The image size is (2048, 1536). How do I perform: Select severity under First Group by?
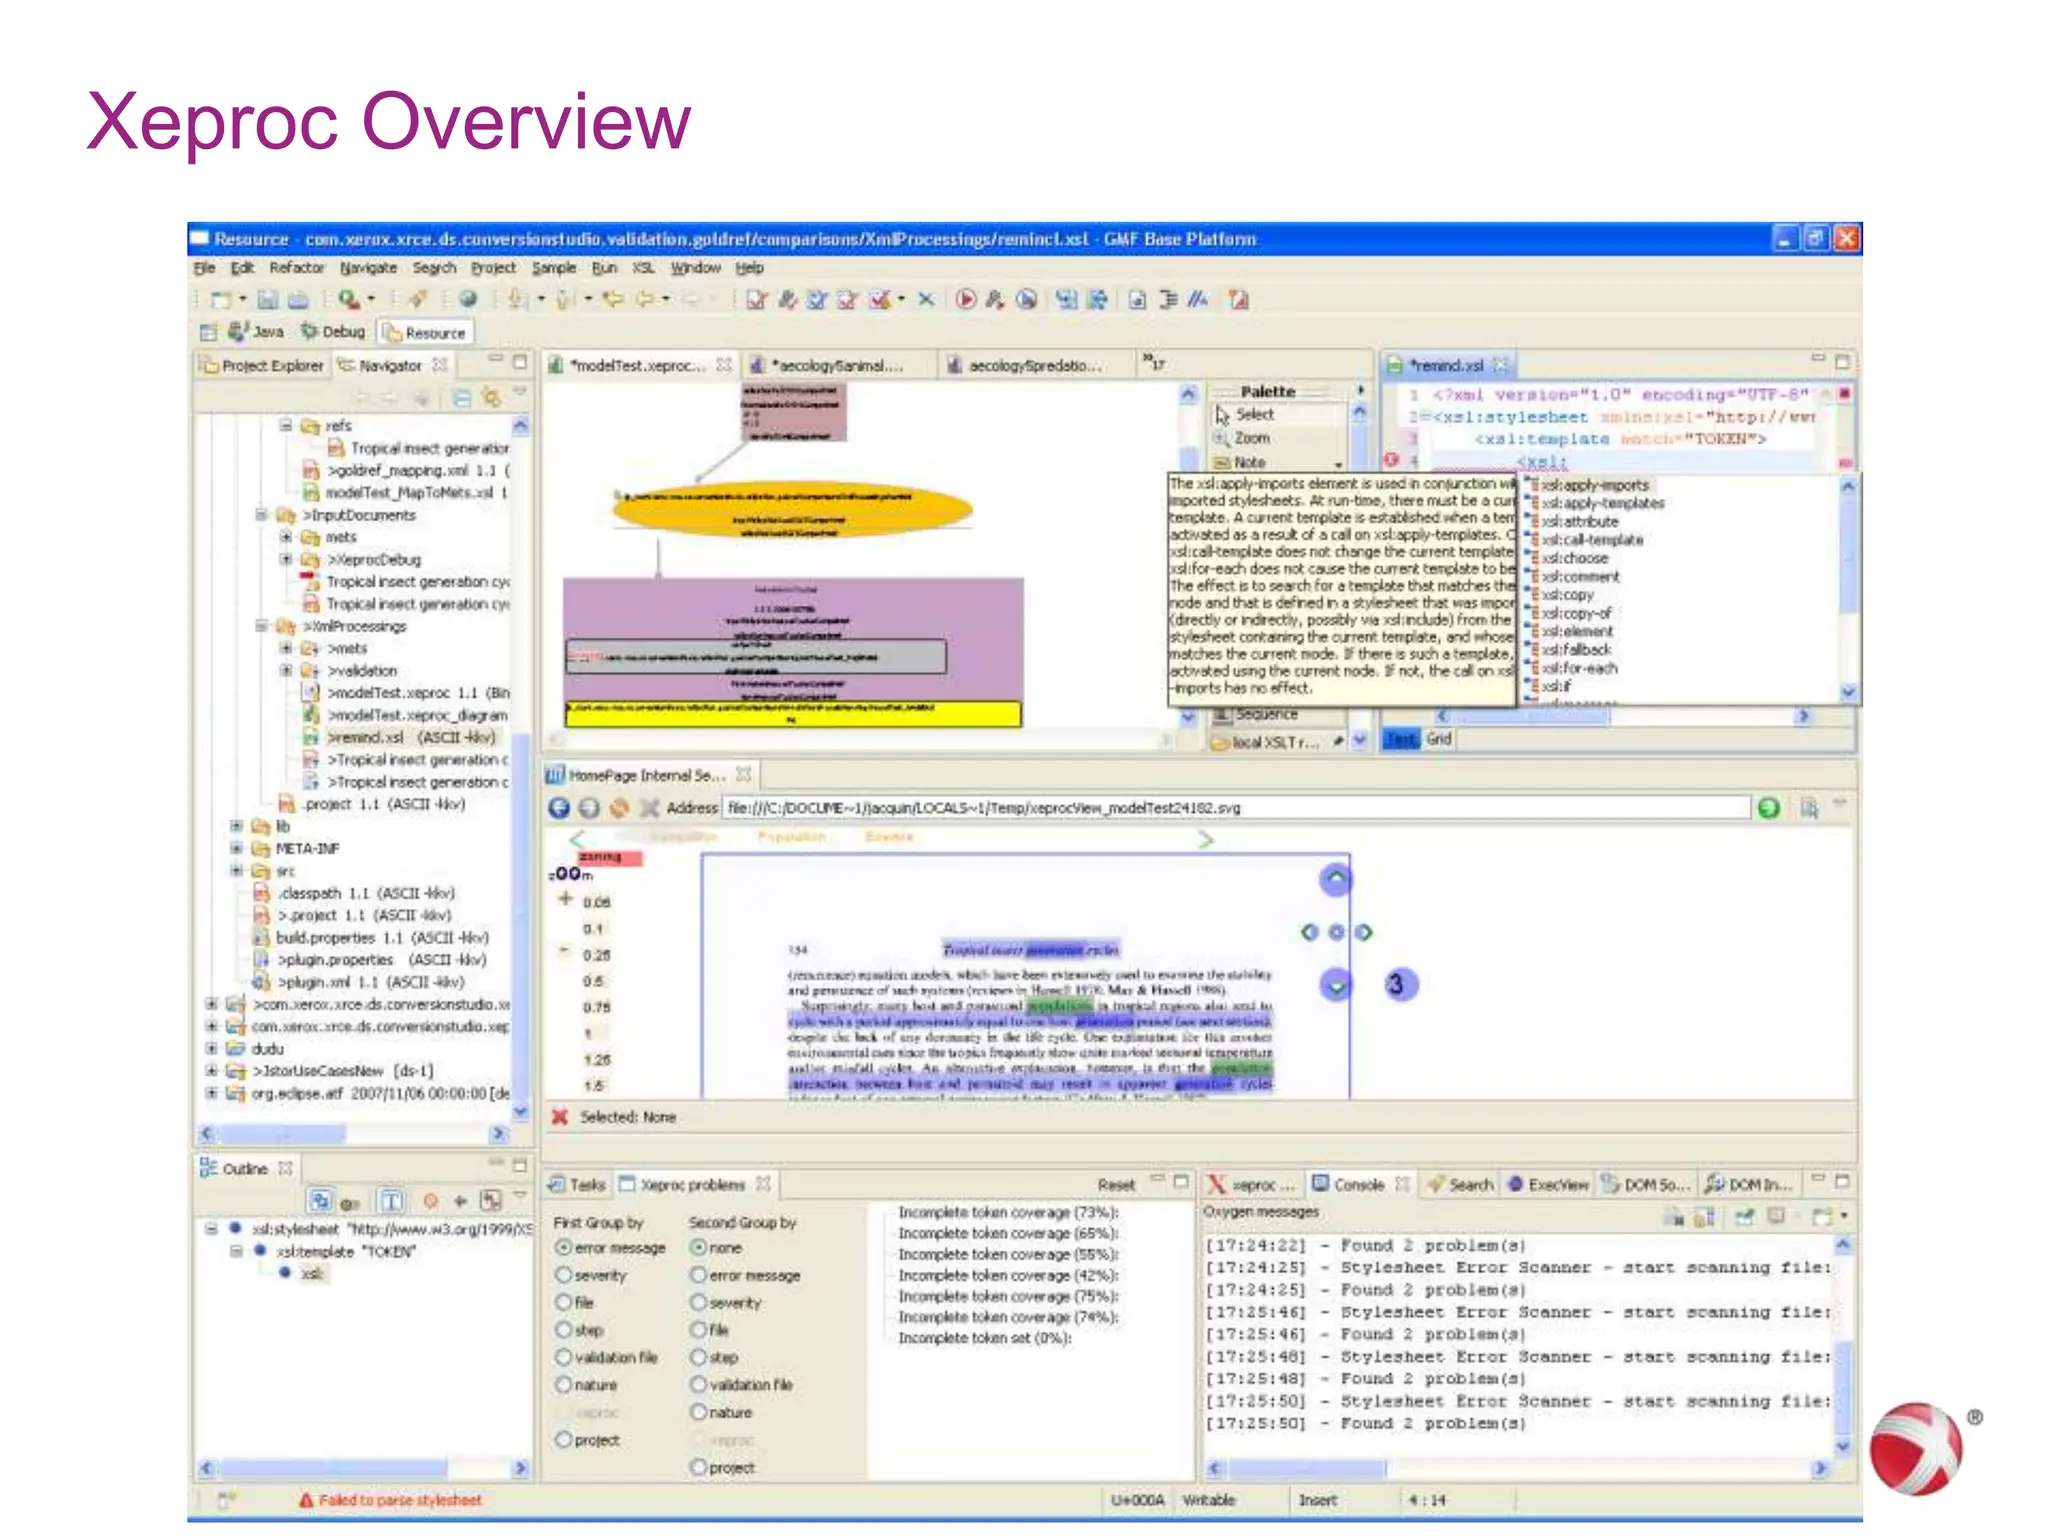tap(564, 1275)
